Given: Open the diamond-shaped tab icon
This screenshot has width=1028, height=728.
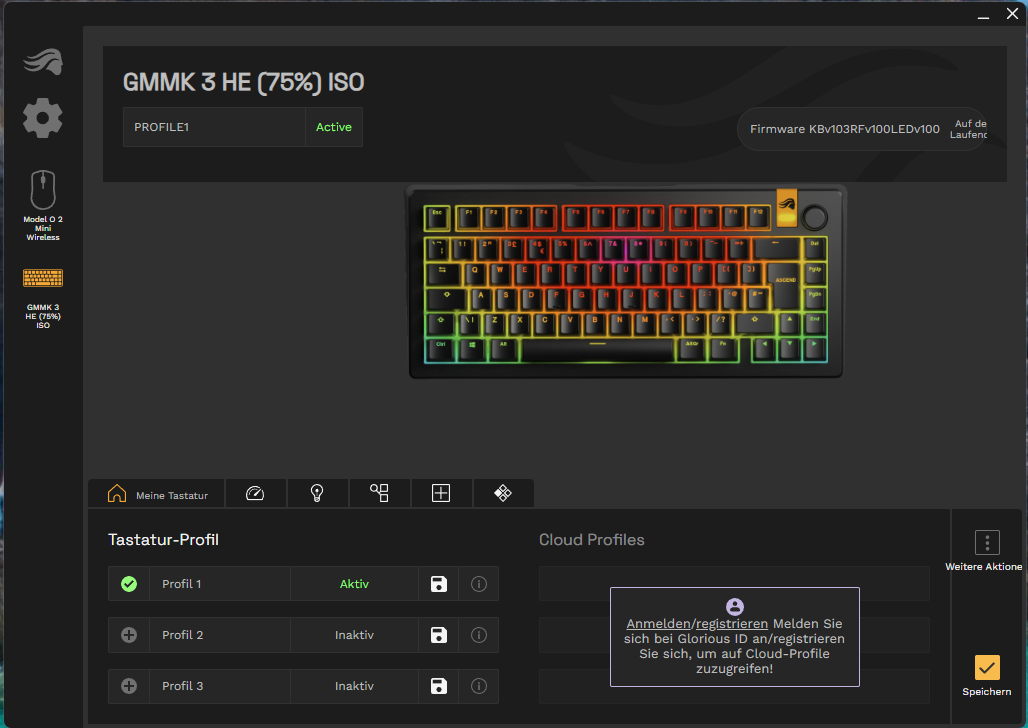Looking at the screenshot, I should [x=503, y=493].
